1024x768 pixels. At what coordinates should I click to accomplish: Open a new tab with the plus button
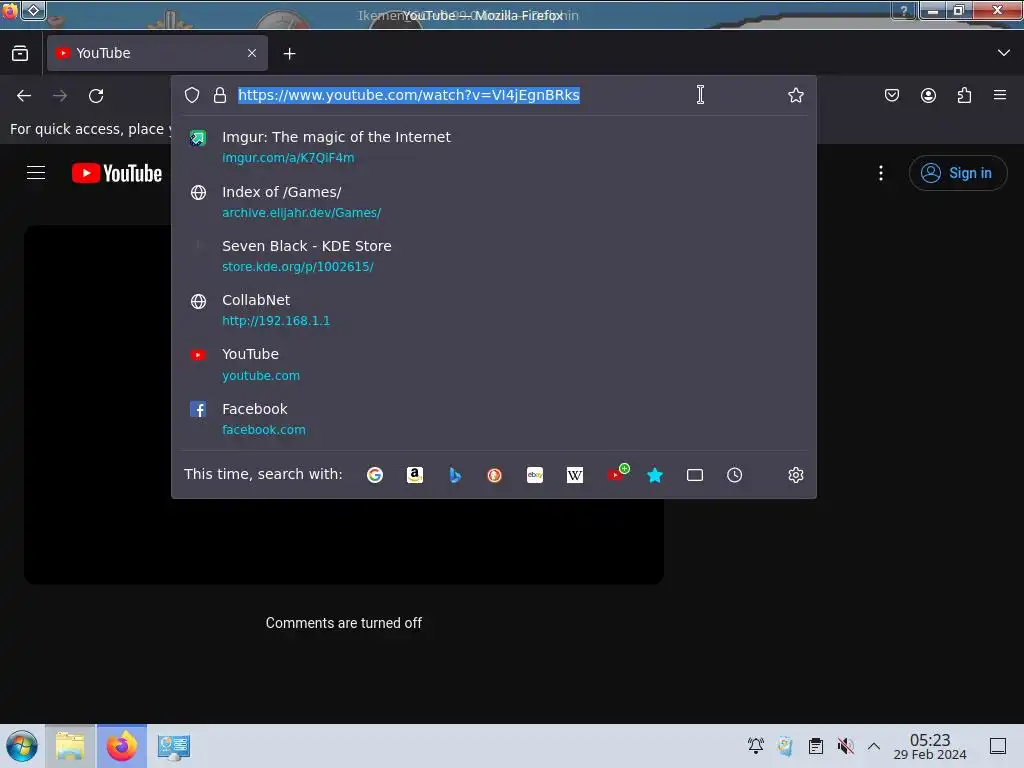tap(289, 54)
